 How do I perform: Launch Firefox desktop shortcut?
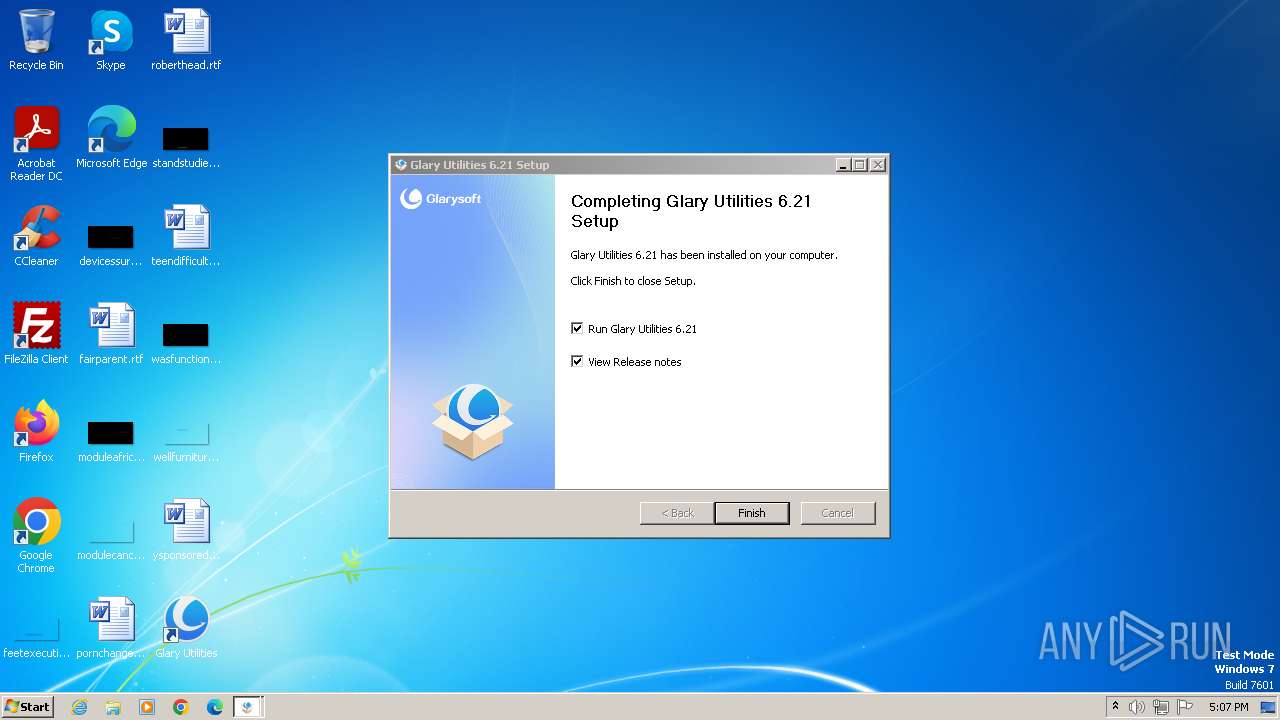tap(36, 432)
